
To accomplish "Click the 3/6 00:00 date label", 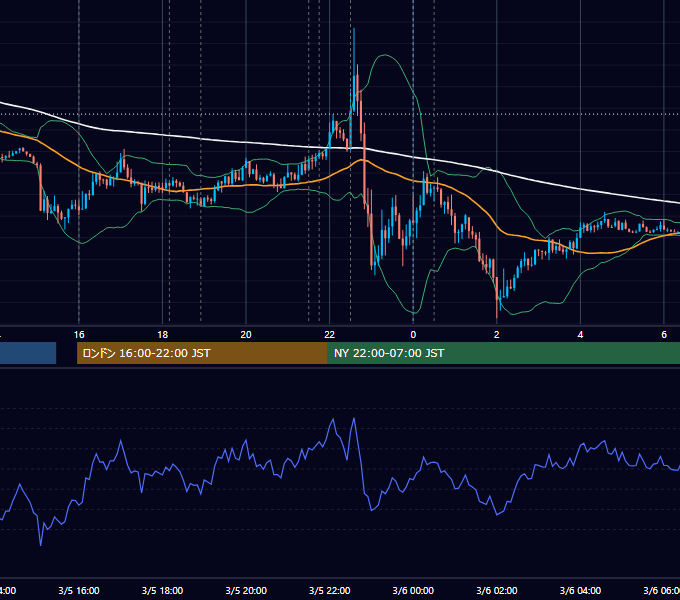I will click(x=413, y=590).
